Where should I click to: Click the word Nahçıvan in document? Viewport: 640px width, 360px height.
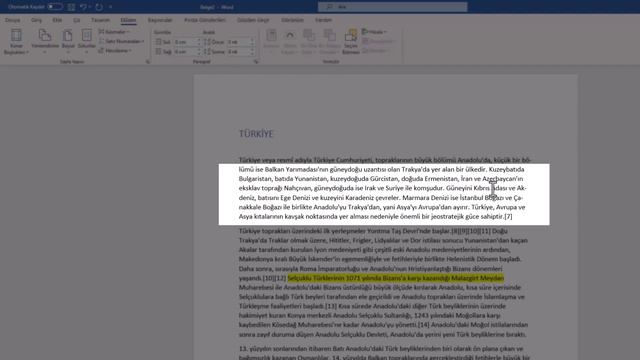tap(298, 188)
